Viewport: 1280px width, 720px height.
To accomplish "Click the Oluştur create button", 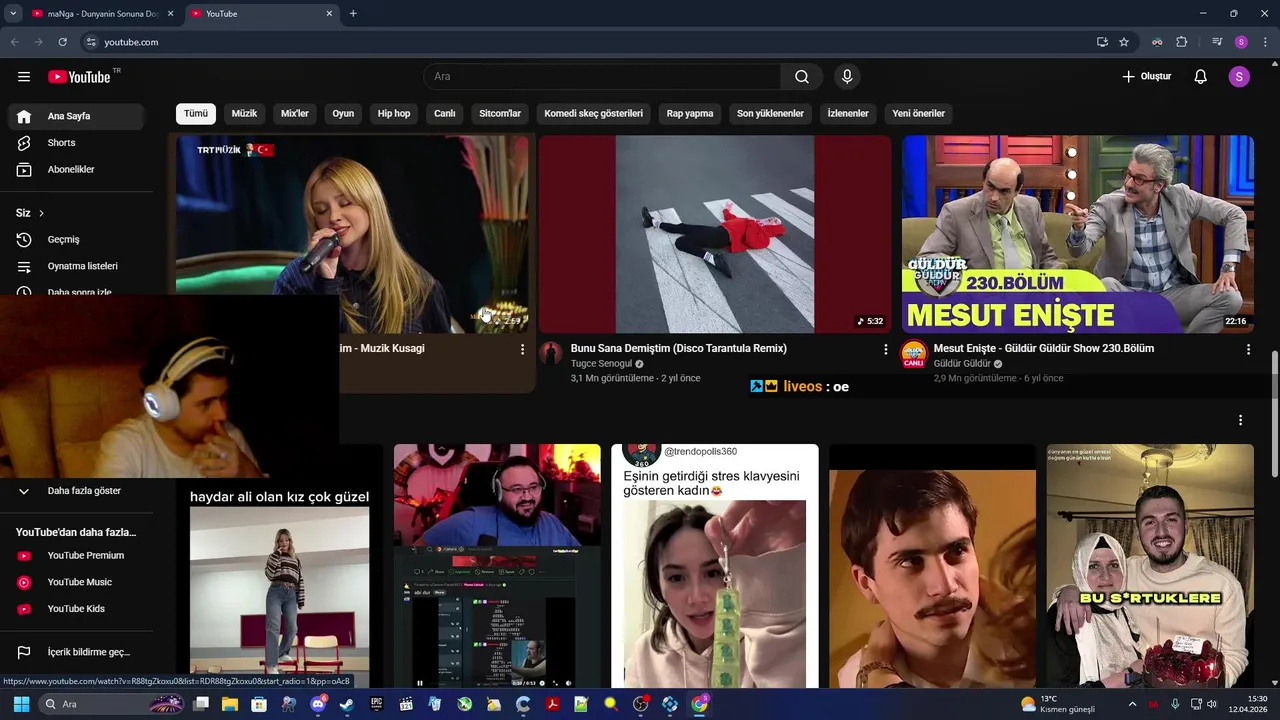I will pos(1146,77).
